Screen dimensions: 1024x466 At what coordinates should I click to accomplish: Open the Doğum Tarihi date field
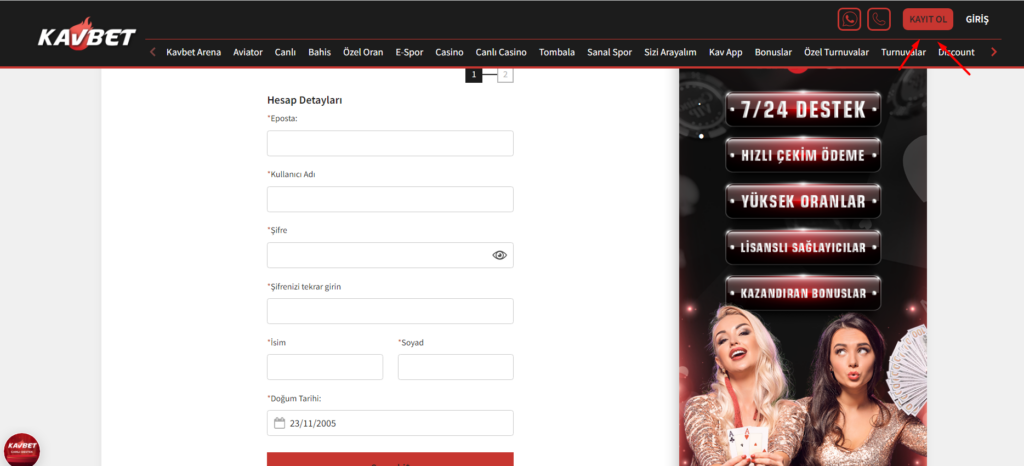[390, 423]
